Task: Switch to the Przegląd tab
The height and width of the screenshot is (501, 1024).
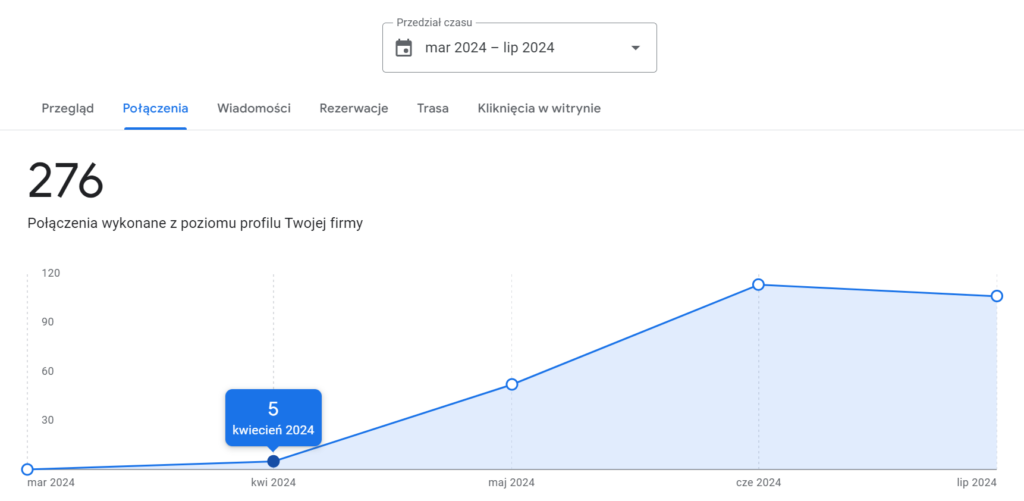Action: click(x=68, y=108)
